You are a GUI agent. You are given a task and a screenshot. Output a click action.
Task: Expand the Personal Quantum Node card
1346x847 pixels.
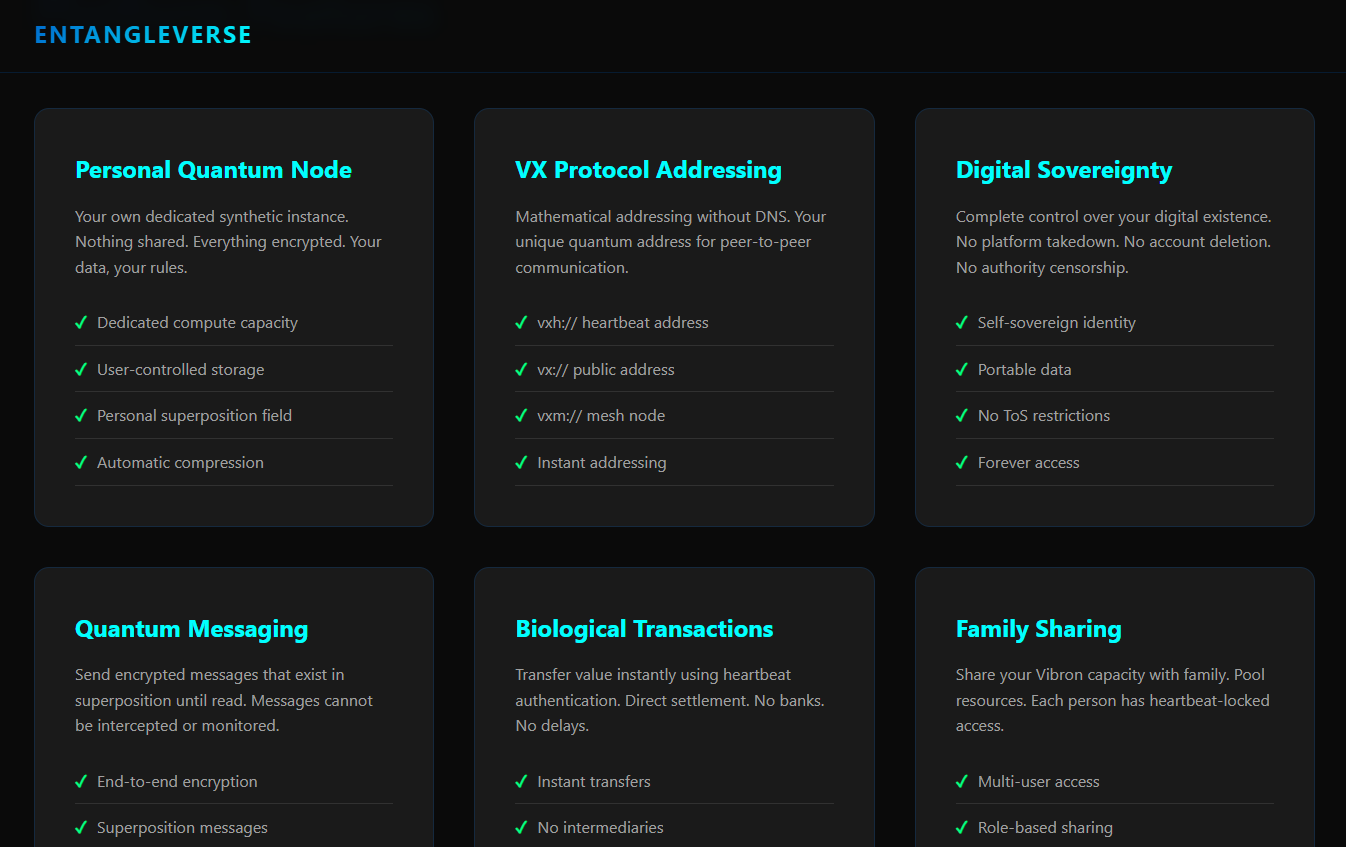233,316
